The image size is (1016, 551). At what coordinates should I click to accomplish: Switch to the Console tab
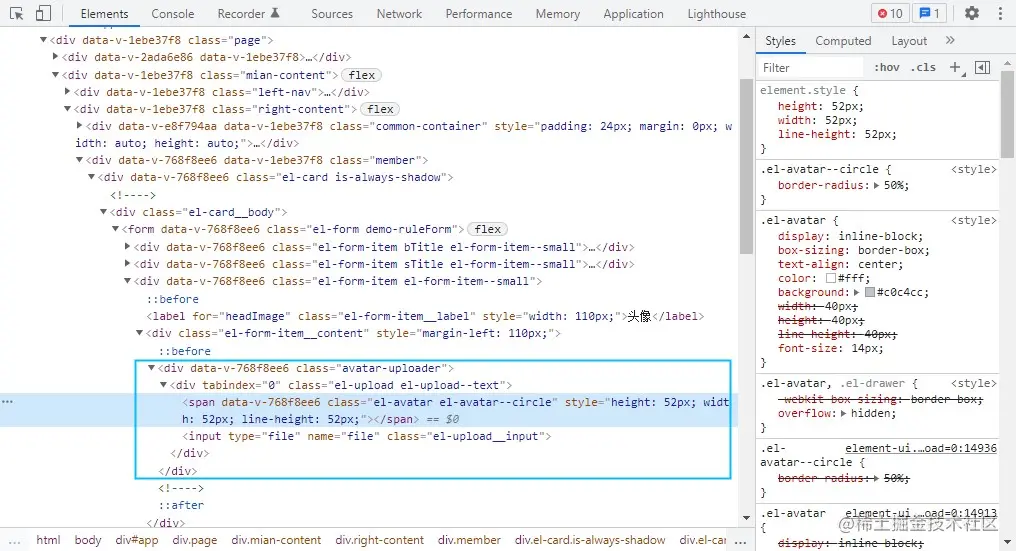(x=172, y=14)
